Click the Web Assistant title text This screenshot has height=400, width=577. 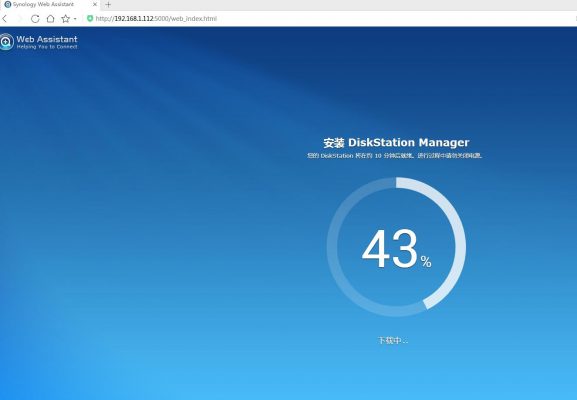(47, 39)
